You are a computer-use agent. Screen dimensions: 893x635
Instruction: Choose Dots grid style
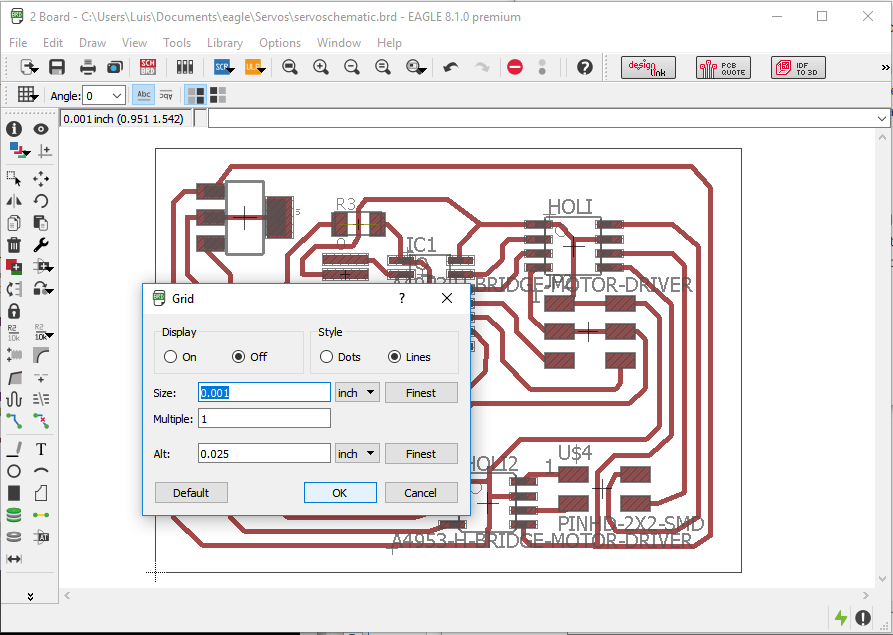point(340,357)
